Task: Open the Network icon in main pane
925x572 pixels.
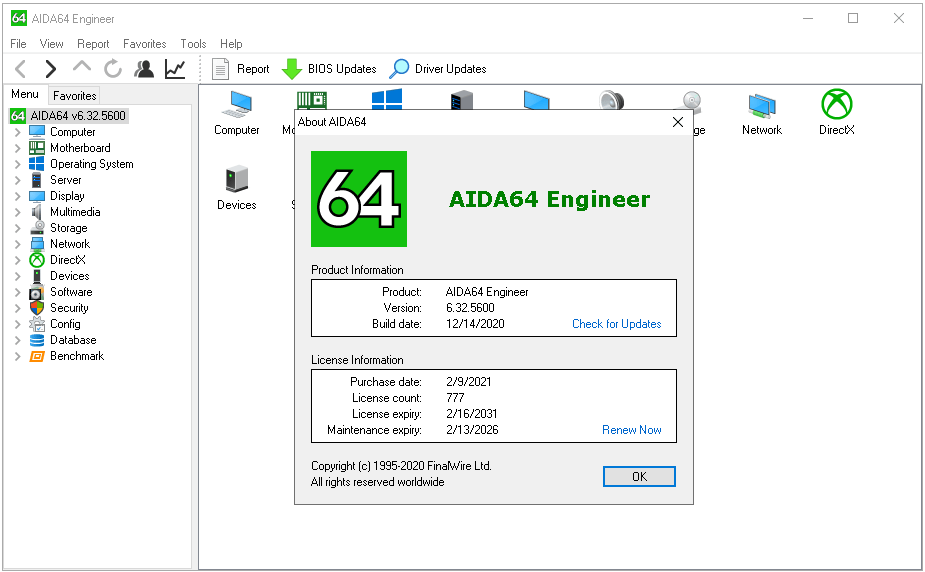Action: click(x=762, y=113)
